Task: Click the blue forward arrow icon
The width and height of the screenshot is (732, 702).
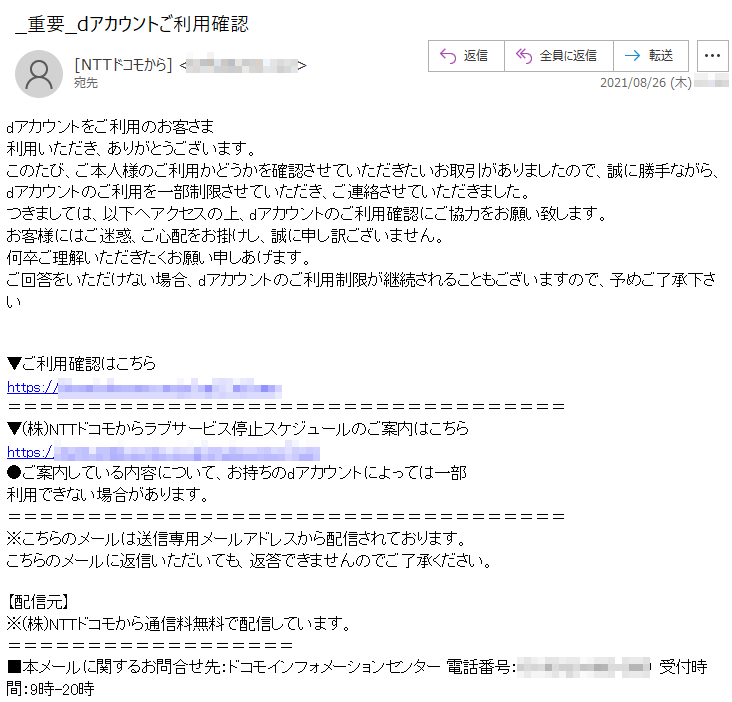Action: click(x=633, y=56)
